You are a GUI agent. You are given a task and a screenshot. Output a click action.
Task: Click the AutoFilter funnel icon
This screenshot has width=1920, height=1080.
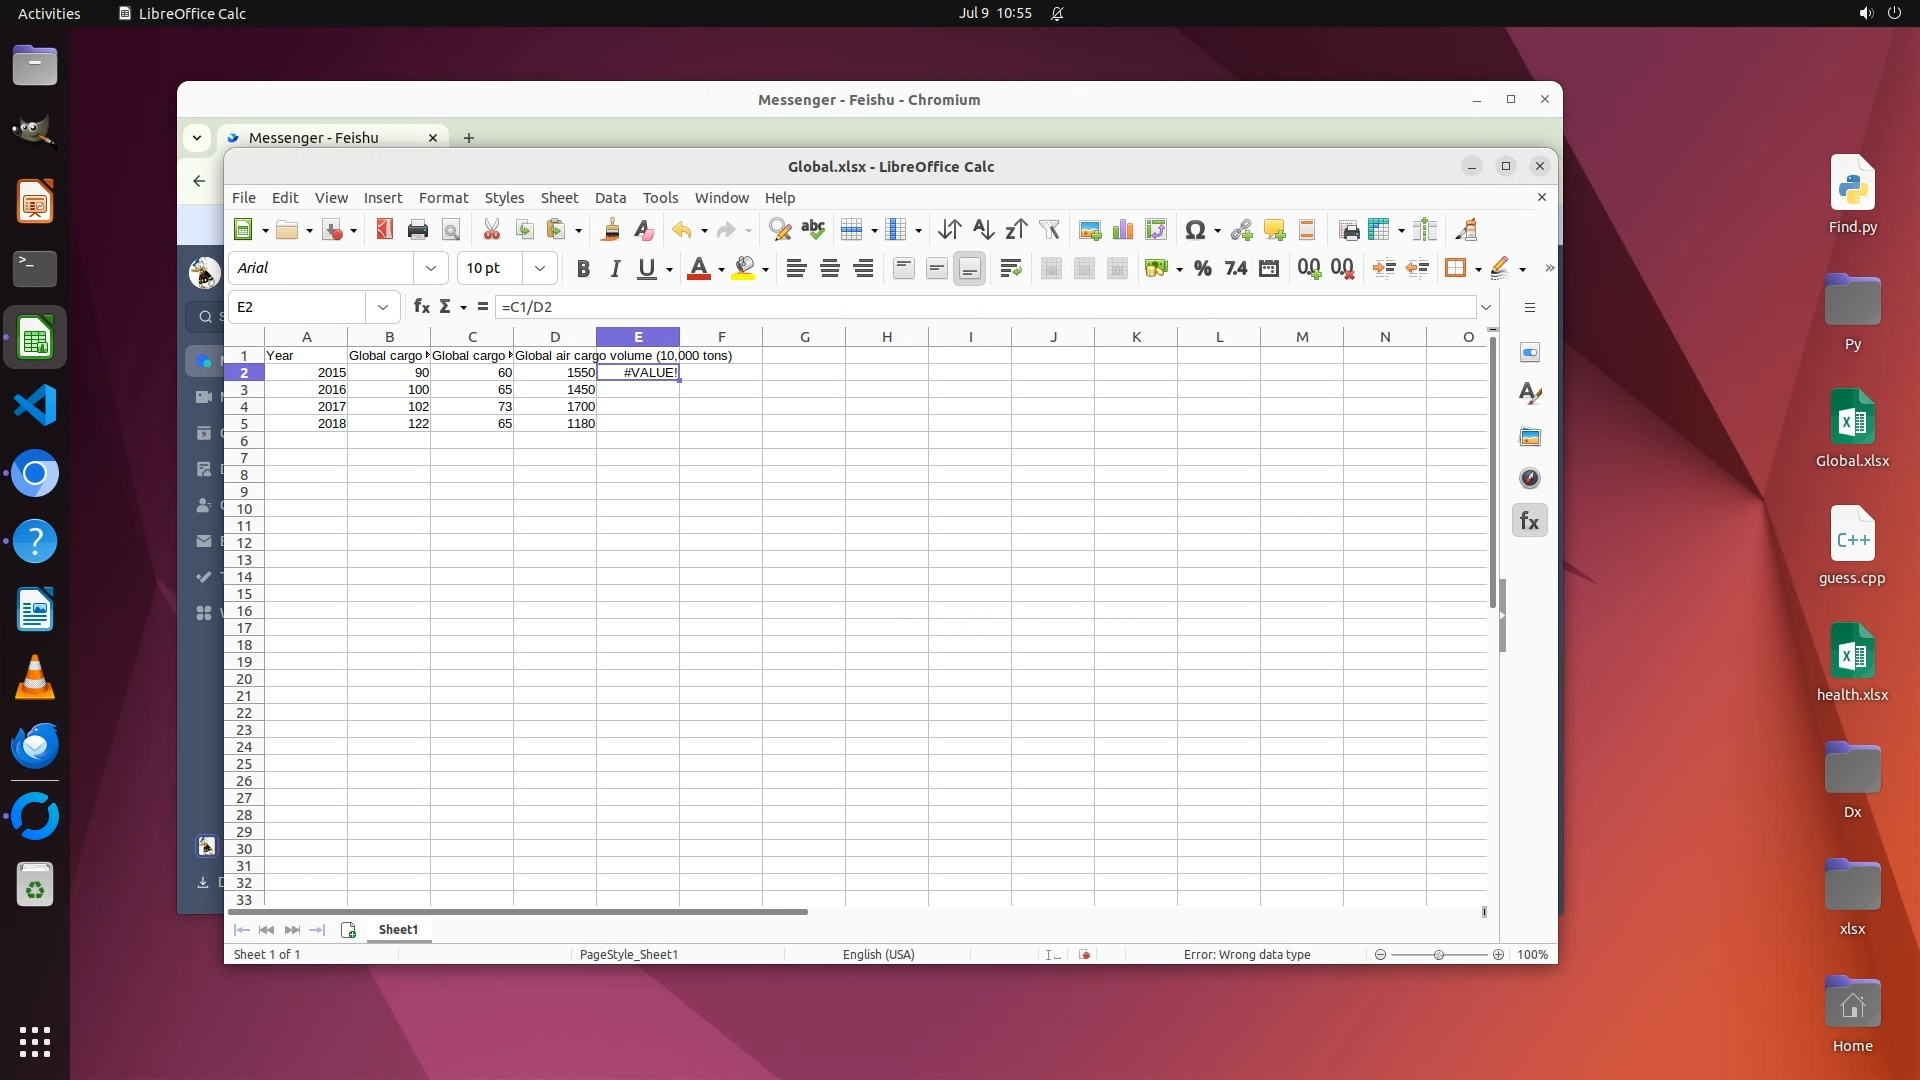pos(1049,230)
